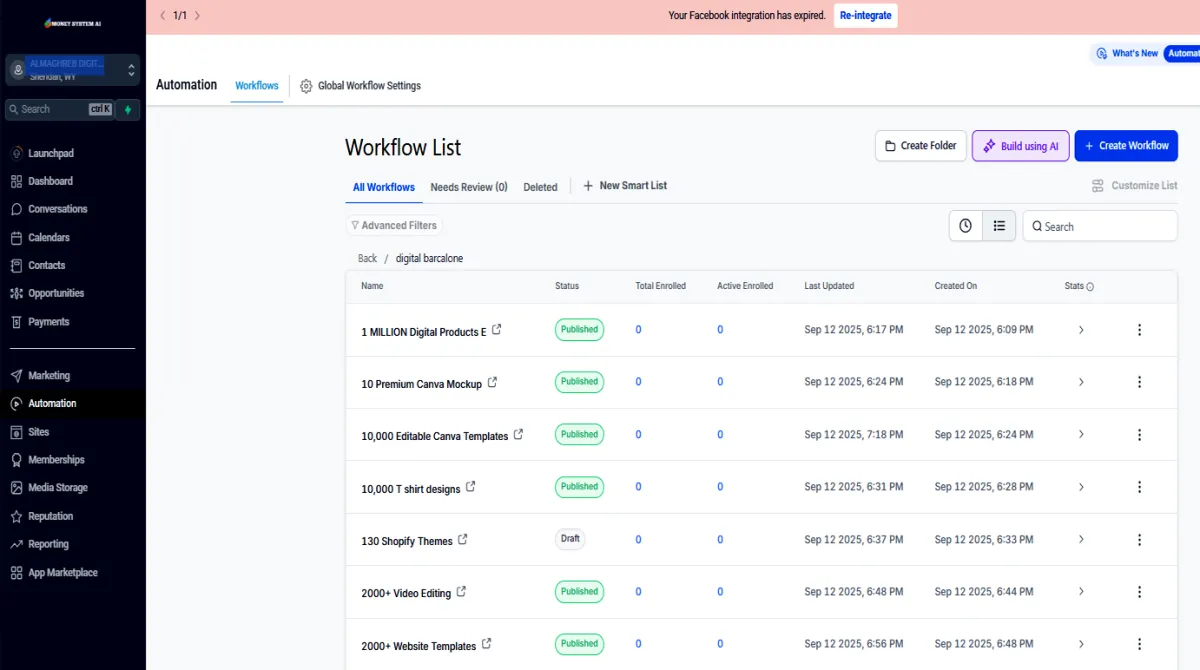Expand stats chevron for 1 MILLION Digital Products
This screenshot has width=1200, height=670.
[1081, 330]
